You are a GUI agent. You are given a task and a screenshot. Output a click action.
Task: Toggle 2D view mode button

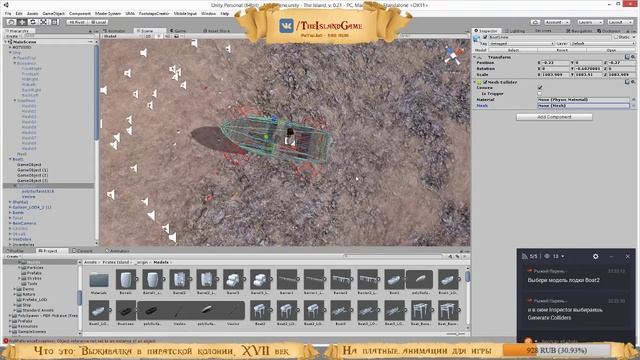148,36
